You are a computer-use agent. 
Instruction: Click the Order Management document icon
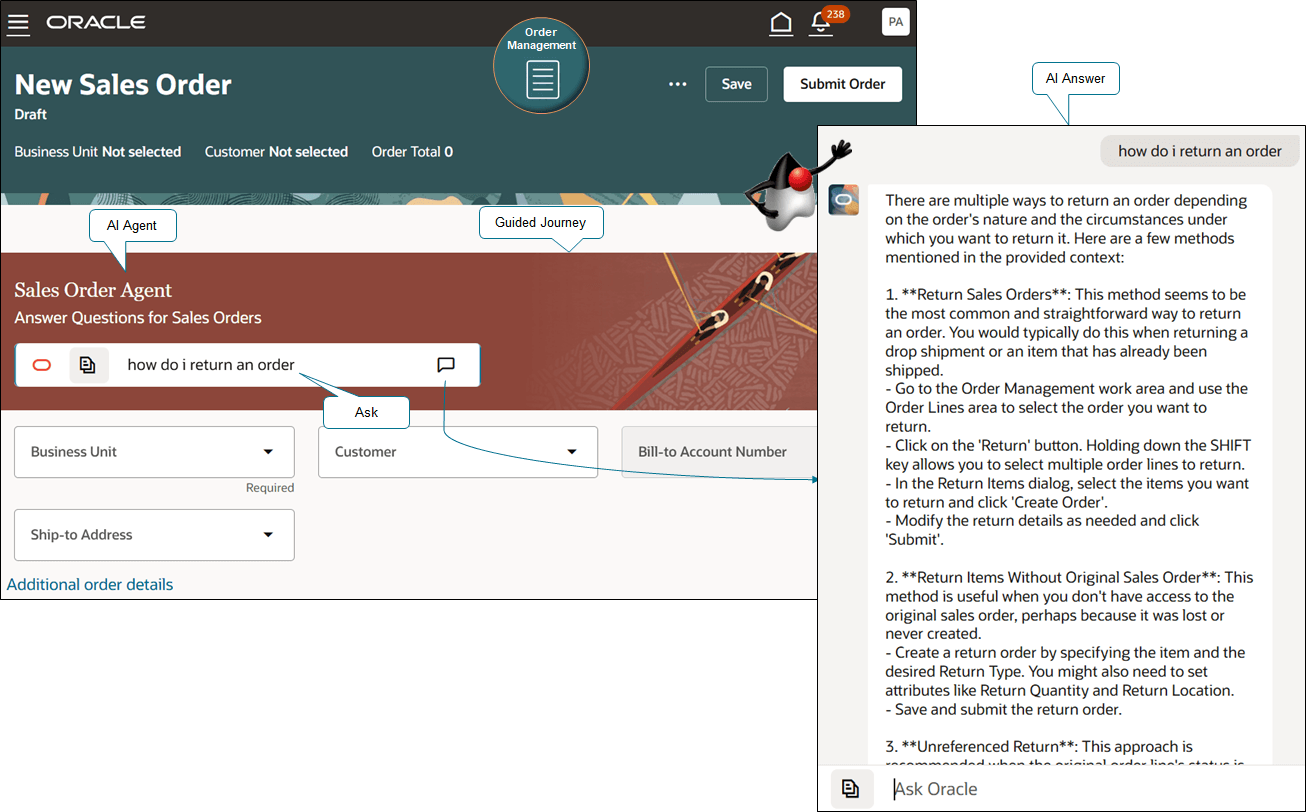[x=542, y=80]
